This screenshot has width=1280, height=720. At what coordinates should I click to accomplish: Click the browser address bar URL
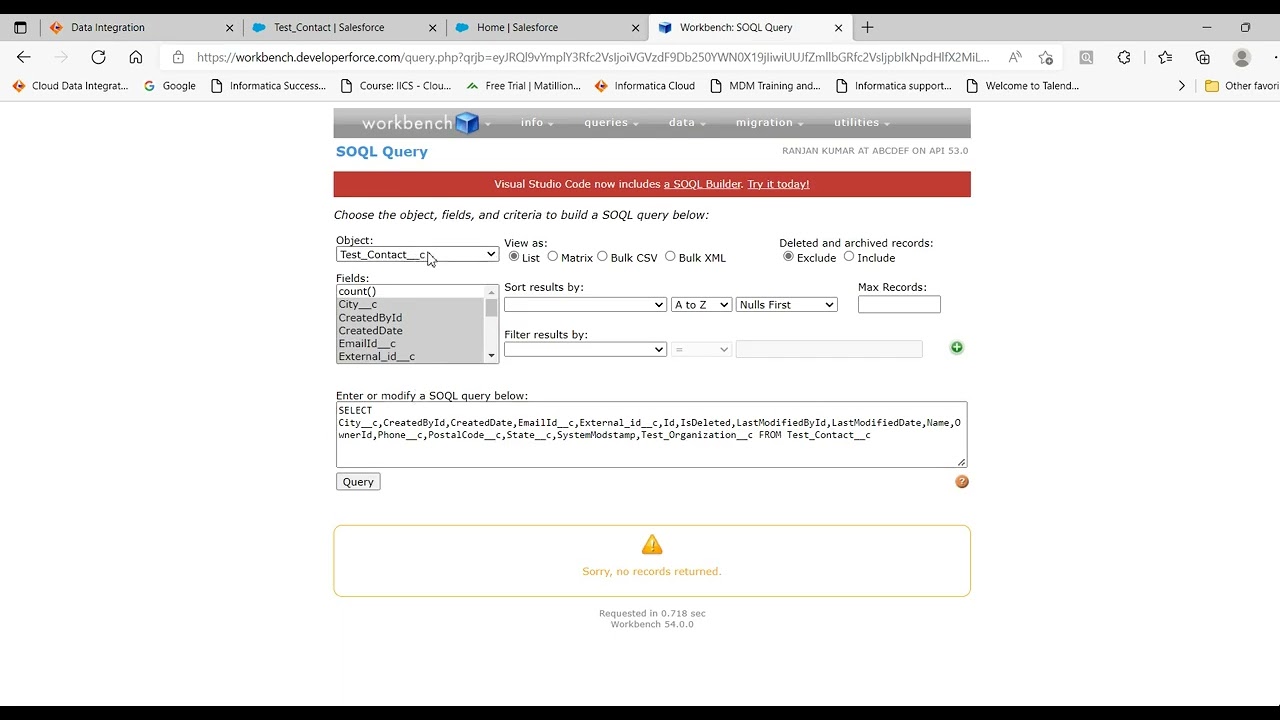[593, 57]
